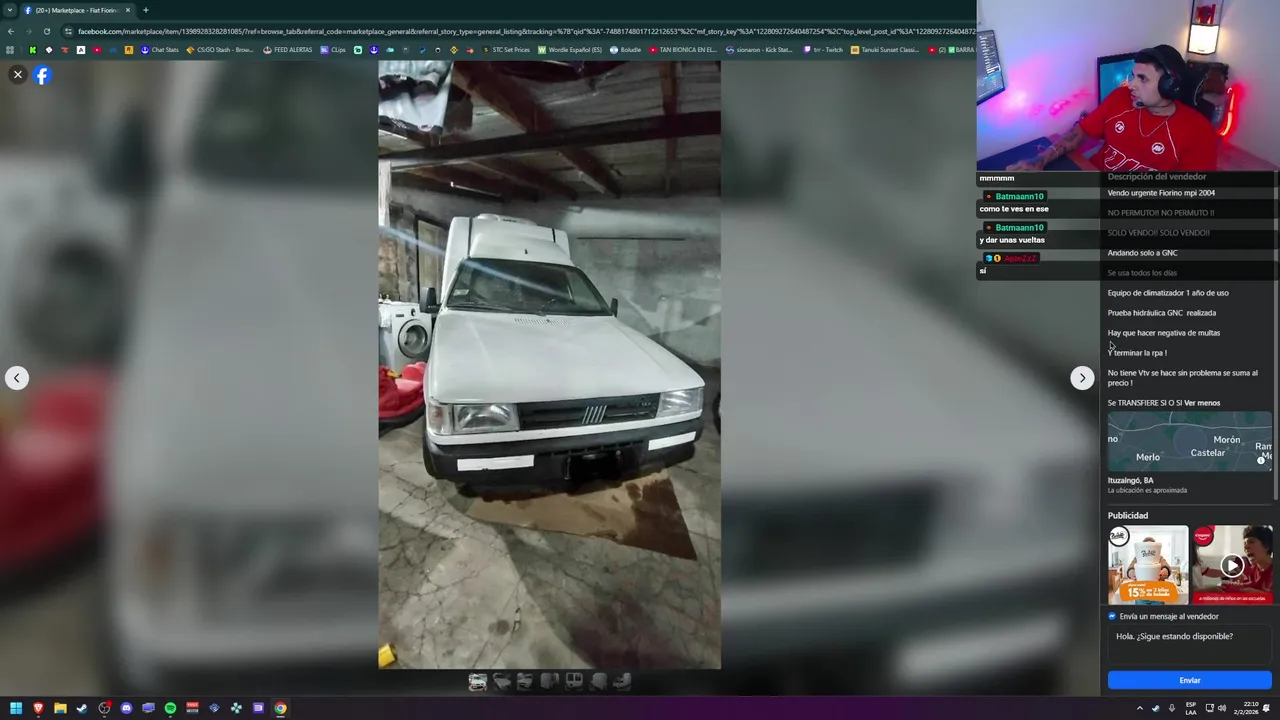Open the Tanuki Sunset Classic bookmark
Image resolution: width=1280 pixels, height=720 pixels.
tap(885, 50)
